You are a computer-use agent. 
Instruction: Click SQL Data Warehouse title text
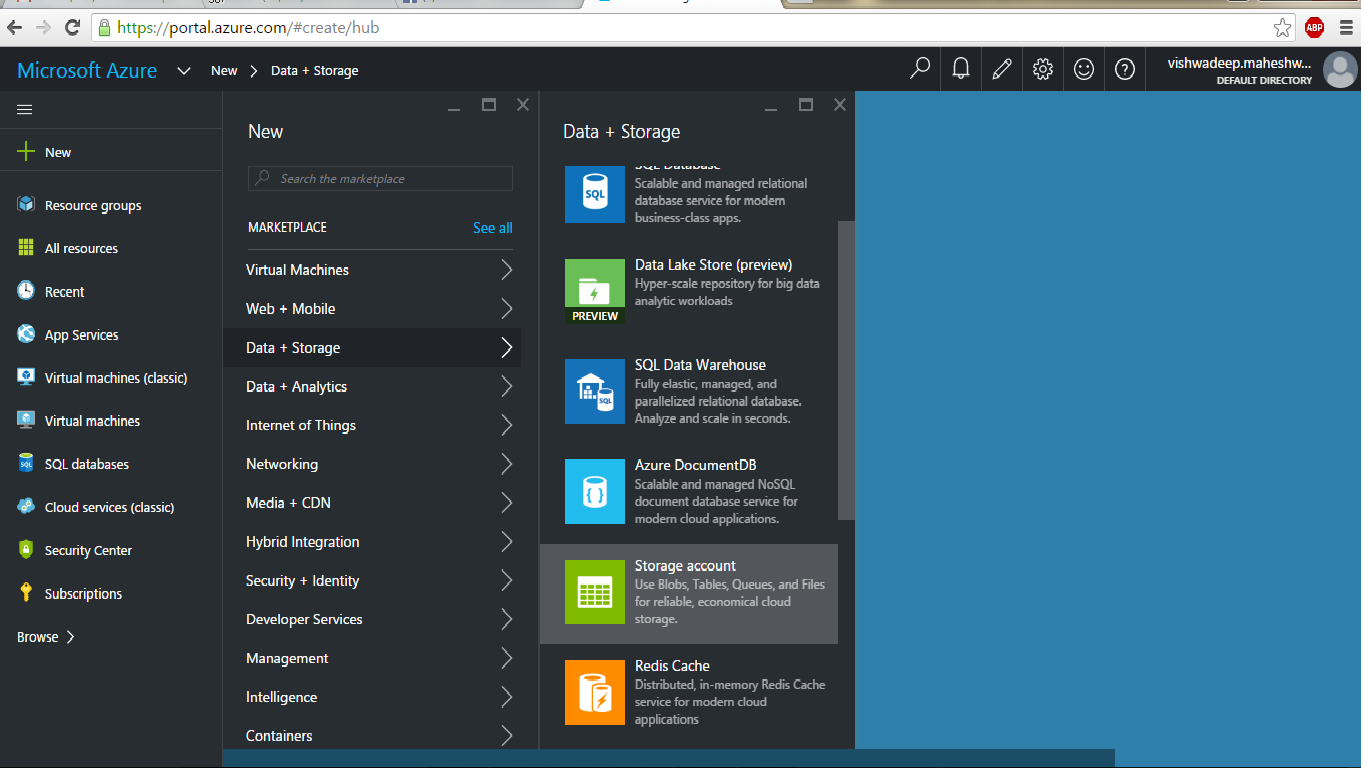pos(700,365)
